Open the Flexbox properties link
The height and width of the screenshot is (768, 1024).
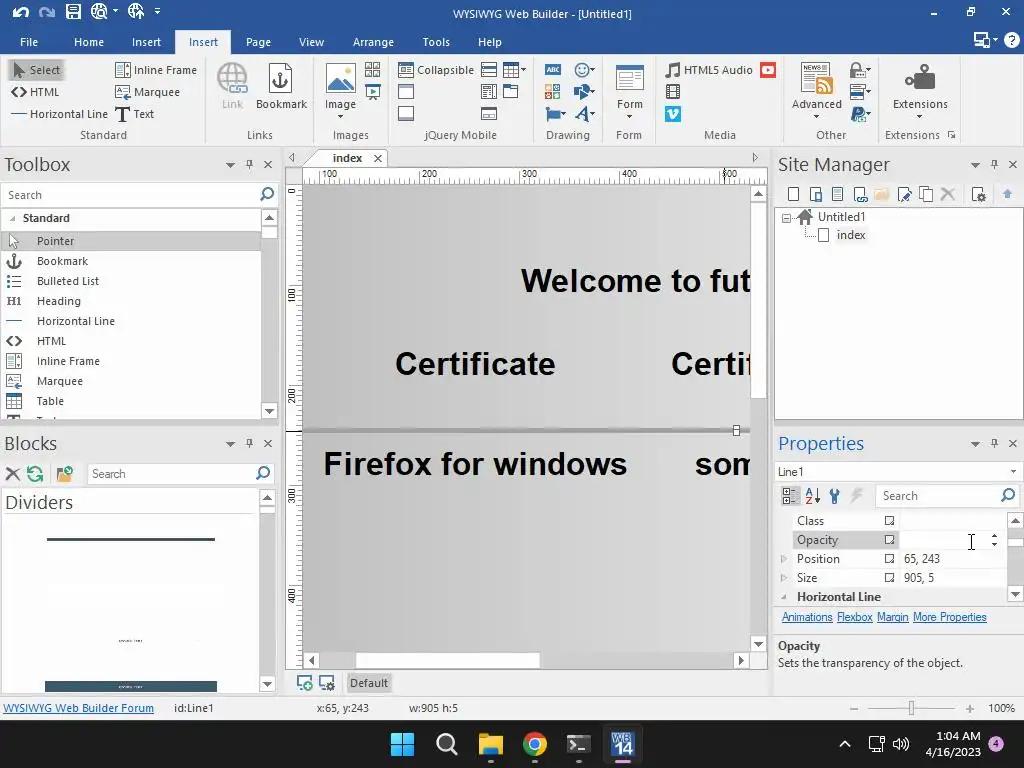coord(855,617)
